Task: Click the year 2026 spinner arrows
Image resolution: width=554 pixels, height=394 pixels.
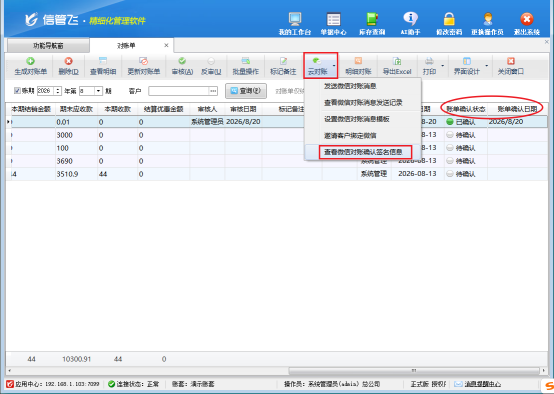Action: 58,91
